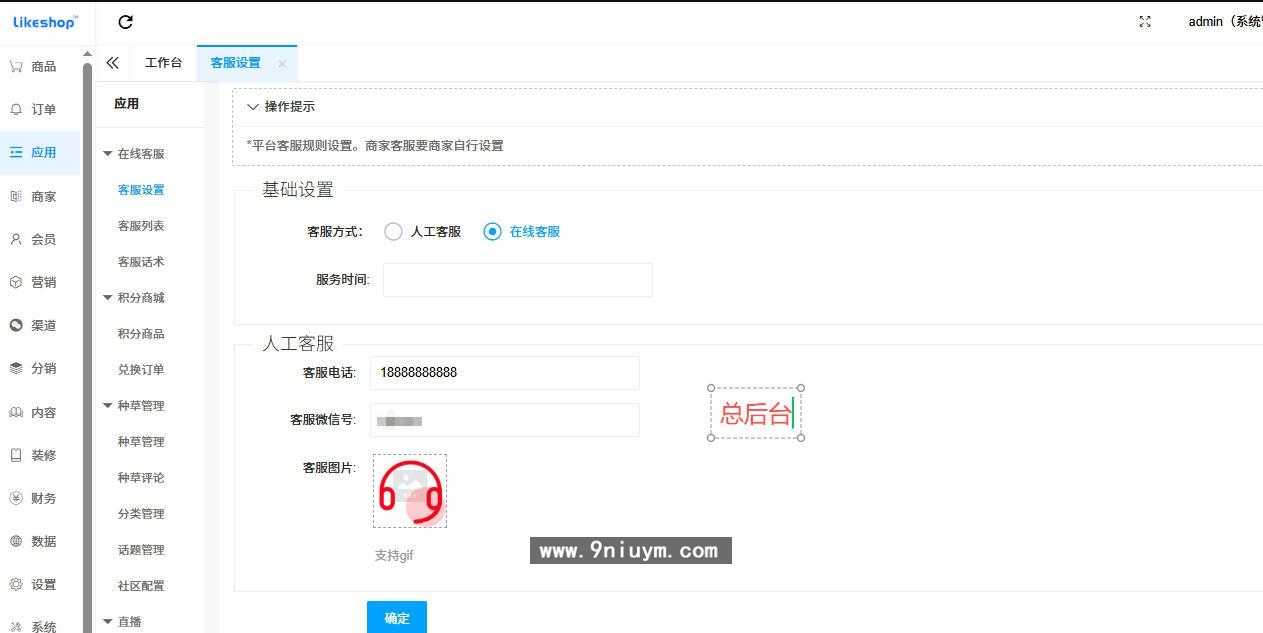The height and width of the screenshot is (633, 1263).
Task: Collapse the 操作提示 tips panel
Action: 253,106
